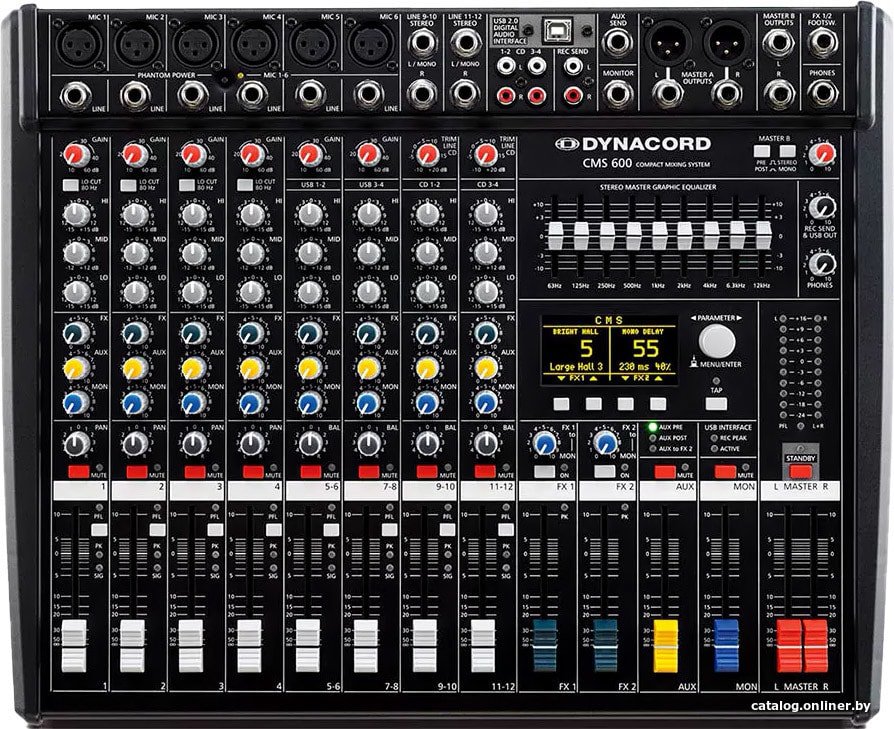The image size is (894, 729).
Task: Toggle the LO CUT 80 Hz switch on channel 4
Action: click(245, 185)
